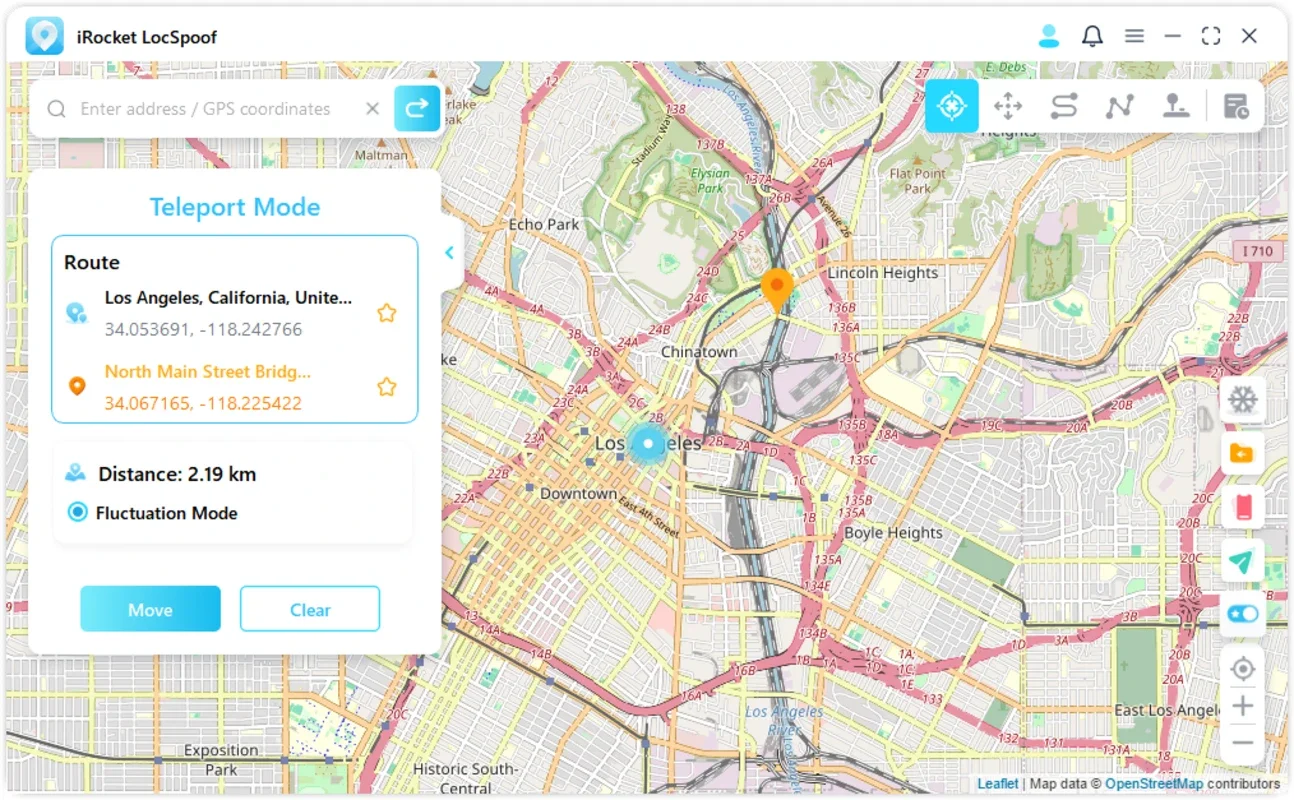Click the Clear button
Image resolution: width=1294 pixels, height=800 pixels.
coord(310,609)
